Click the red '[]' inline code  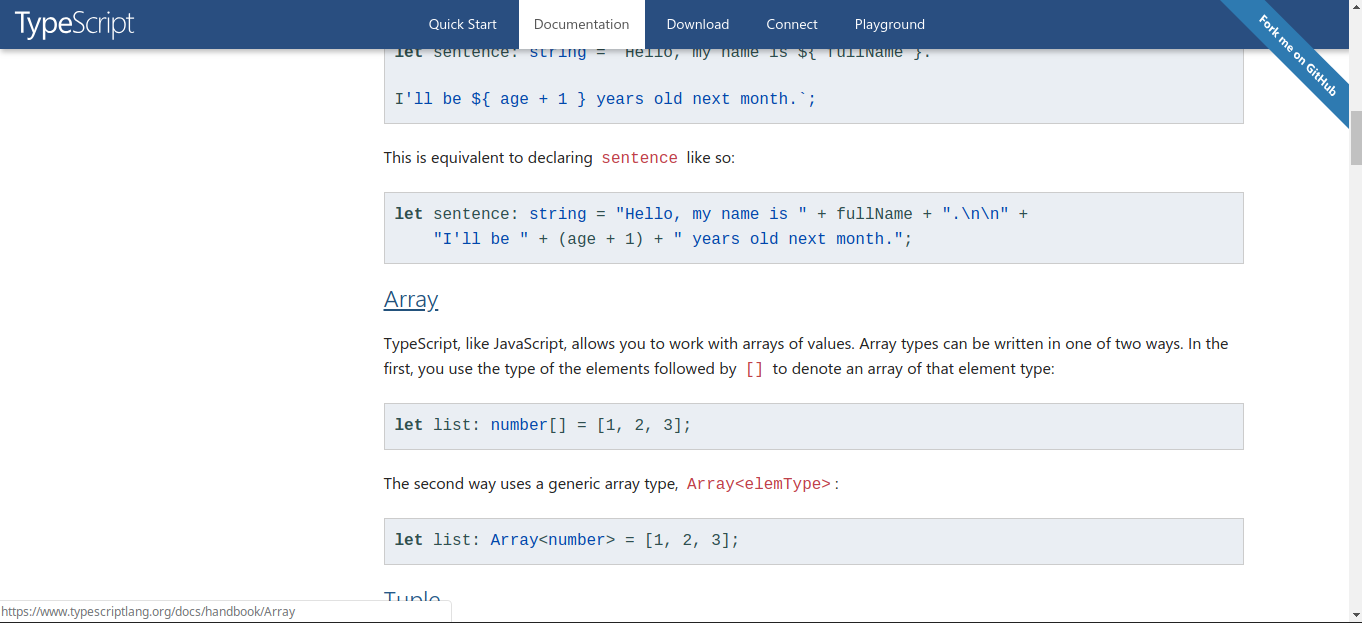point(755,369)
